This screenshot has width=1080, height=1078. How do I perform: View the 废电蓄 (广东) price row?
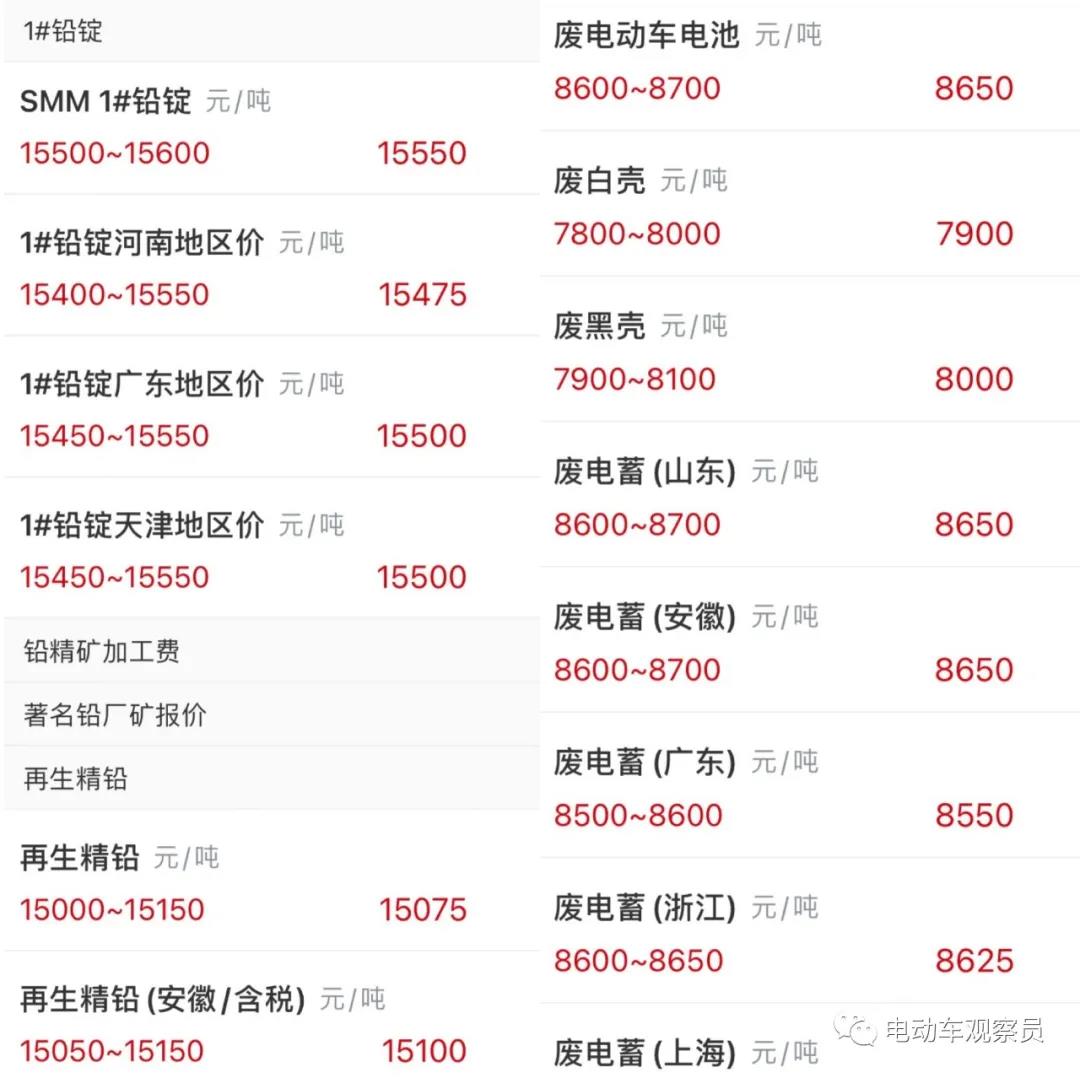[x=810, y=785]
